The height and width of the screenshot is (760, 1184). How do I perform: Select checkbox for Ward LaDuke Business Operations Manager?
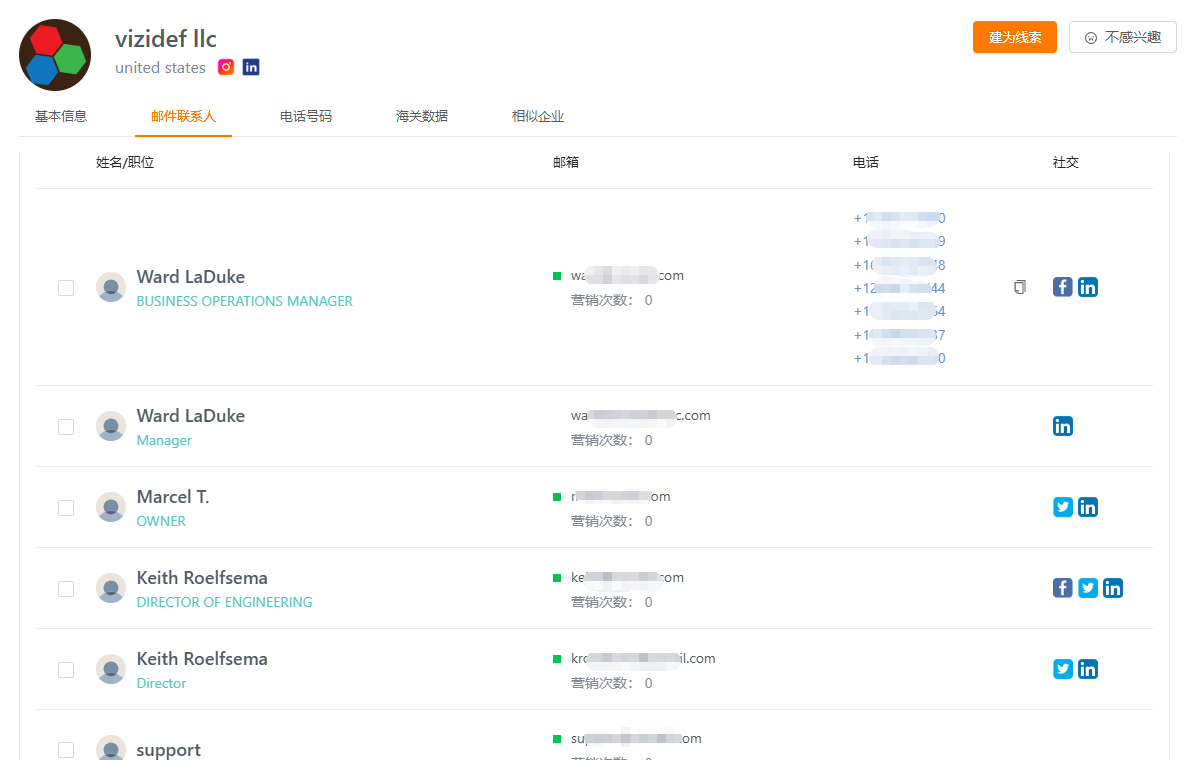(x=66, y=288)
